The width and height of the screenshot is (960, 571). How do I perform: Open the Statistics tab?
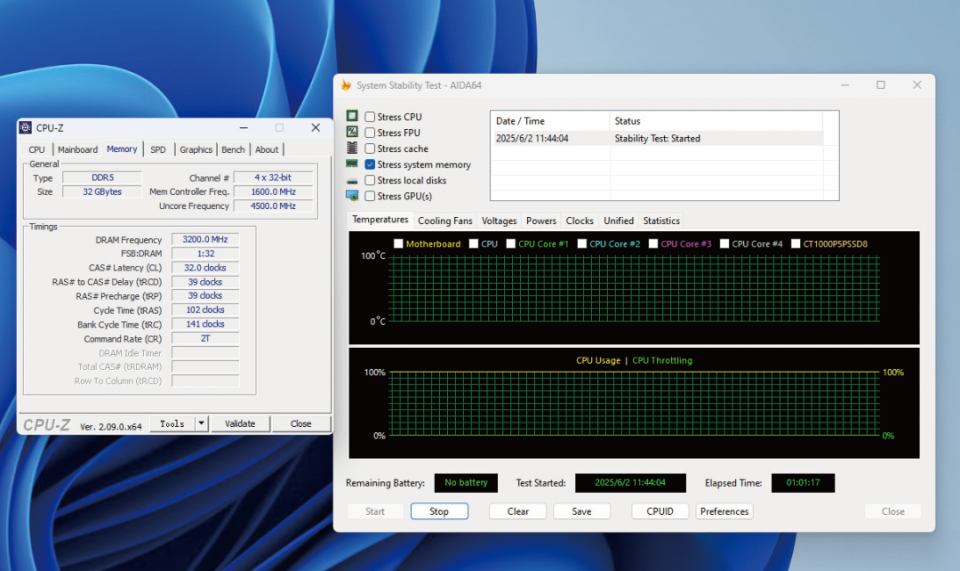coord(661,221)
